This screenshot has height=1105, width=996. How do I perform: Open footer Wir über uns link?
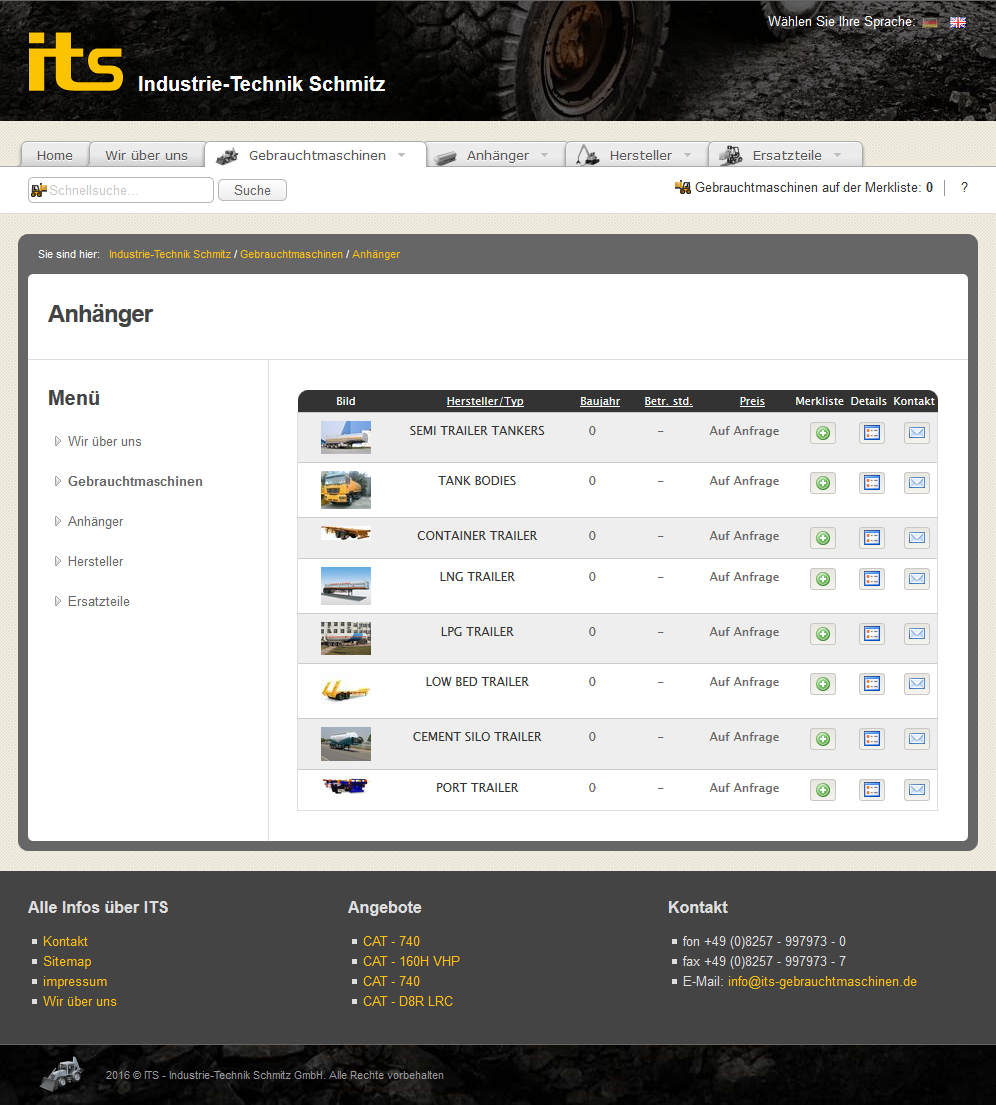coord(80,1001)
